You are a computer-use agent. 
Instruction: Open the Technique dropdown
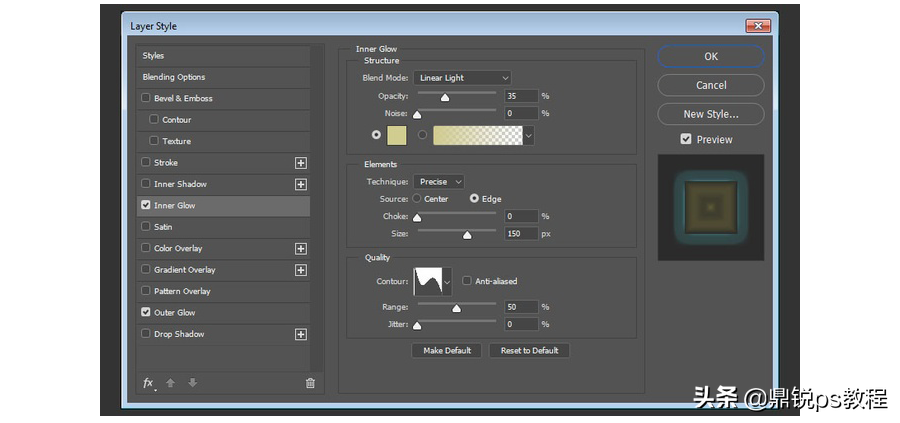tap(439, 181)
